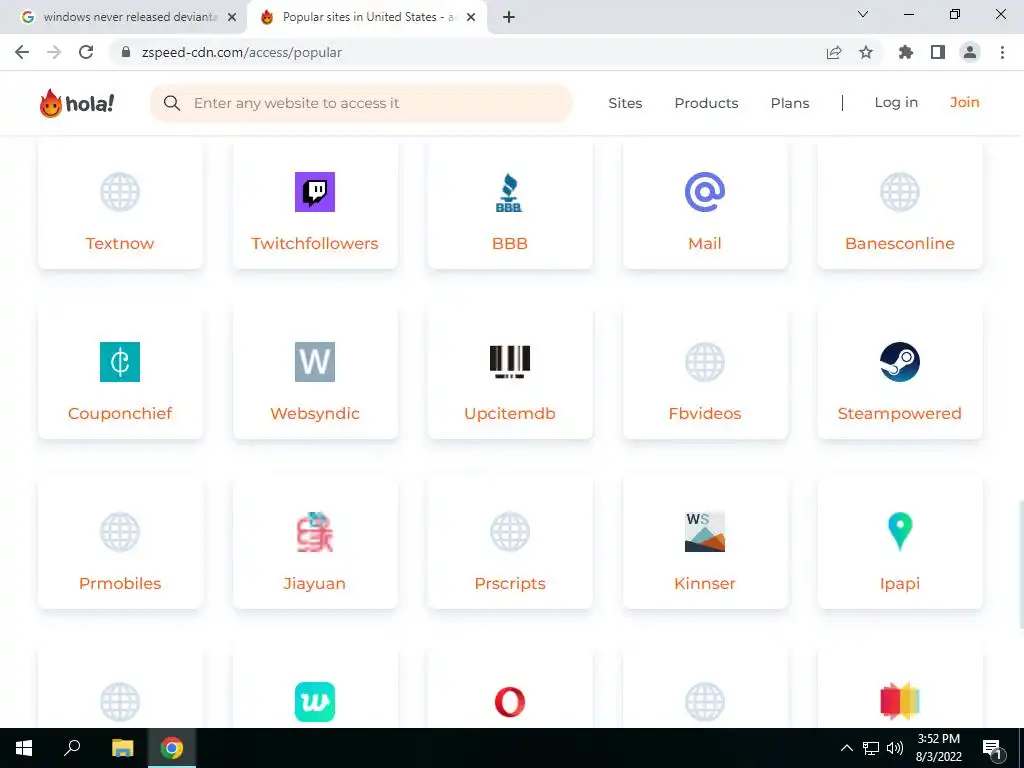Image resolution: width=1024 pixels, height=768 pixels.
Task: Open the red Opera logo icon
Action: (509, 702)
